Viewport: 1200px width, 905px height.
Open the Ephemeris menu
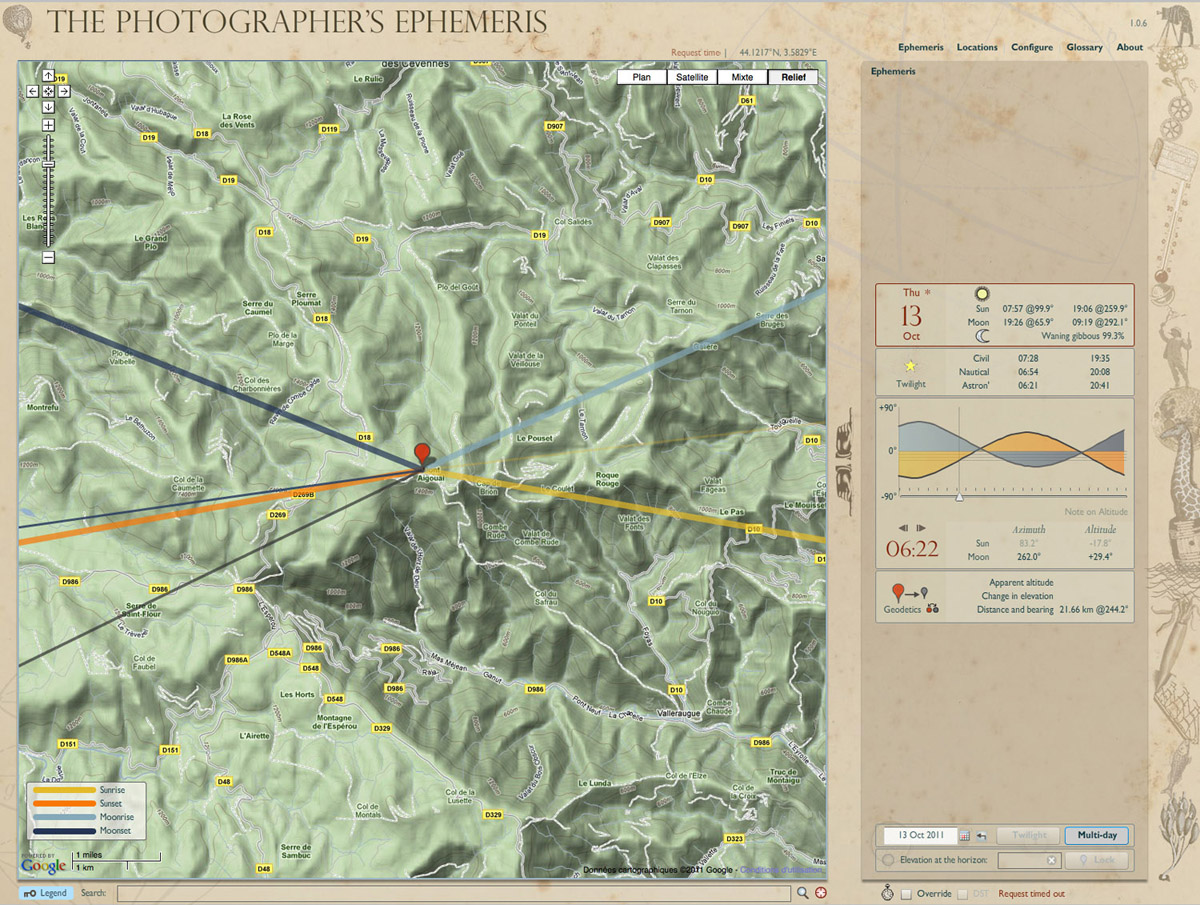(x=920, y=47)
